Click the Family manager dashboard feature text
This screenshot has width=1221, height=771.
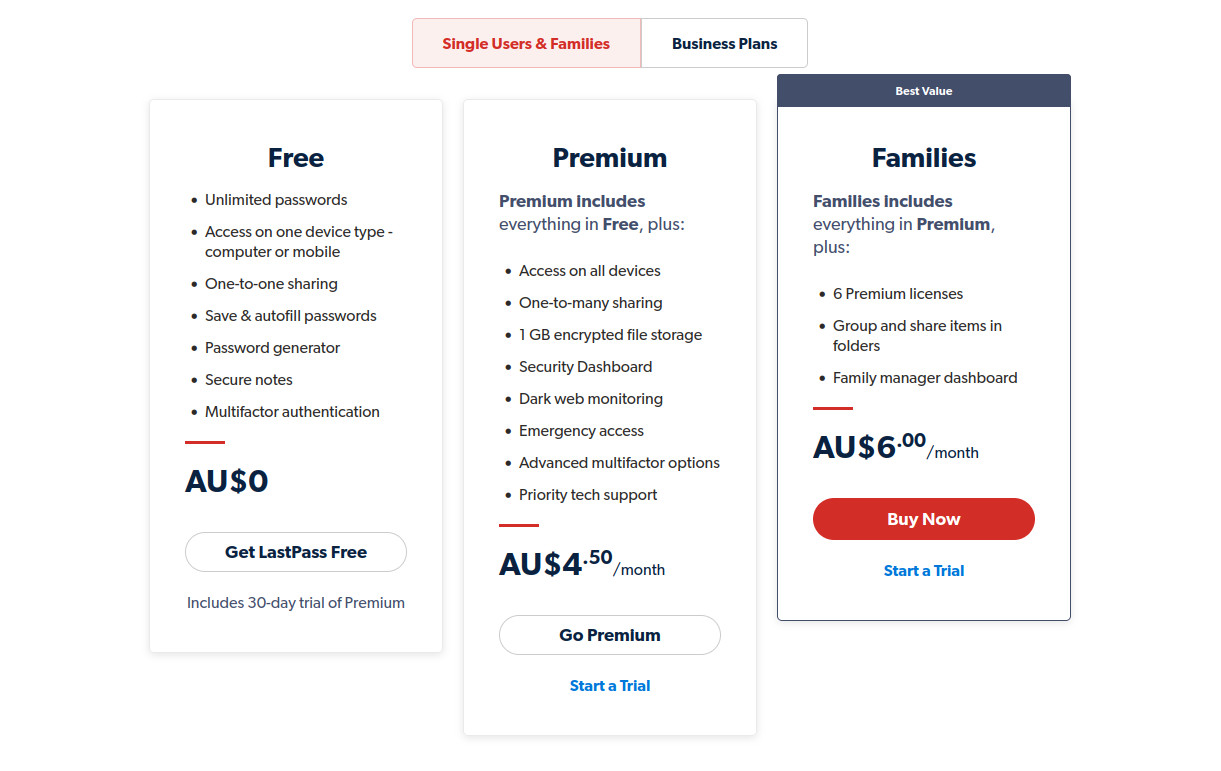pos(925,378)
